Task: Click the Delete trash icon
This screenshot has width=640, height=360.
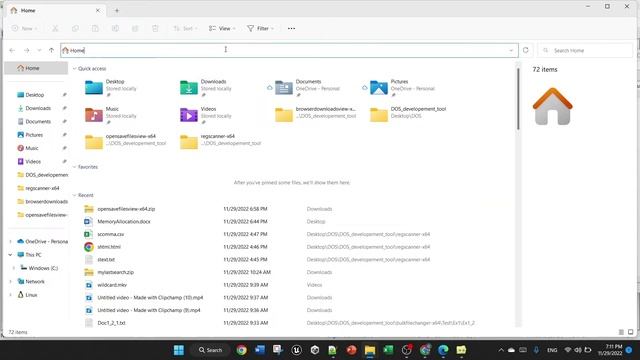Action: point(155,29)
